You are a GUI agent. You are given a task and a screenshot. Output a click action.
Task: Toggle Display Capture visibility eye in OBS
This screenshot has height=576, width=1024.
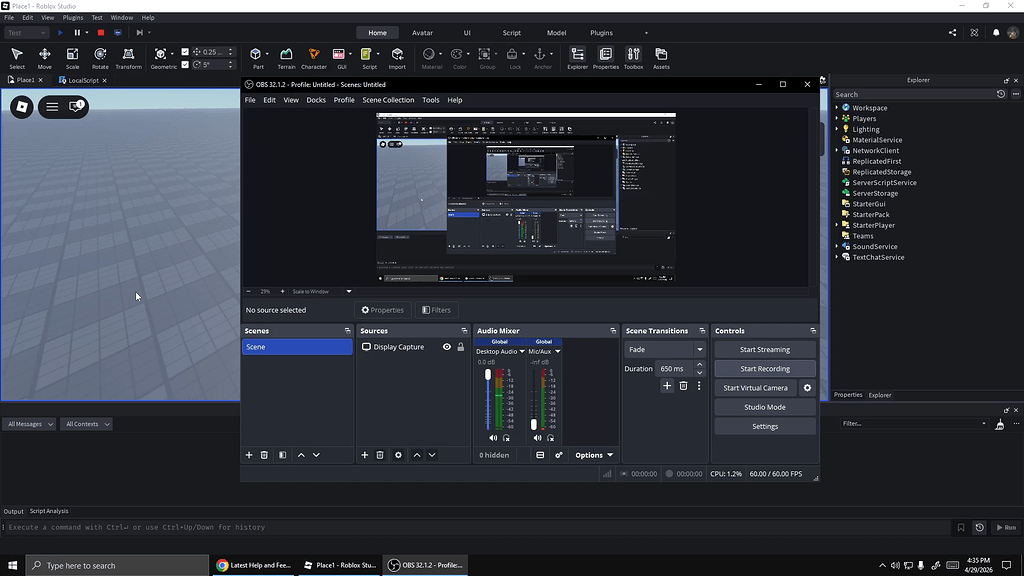click(x=447, y=347)
